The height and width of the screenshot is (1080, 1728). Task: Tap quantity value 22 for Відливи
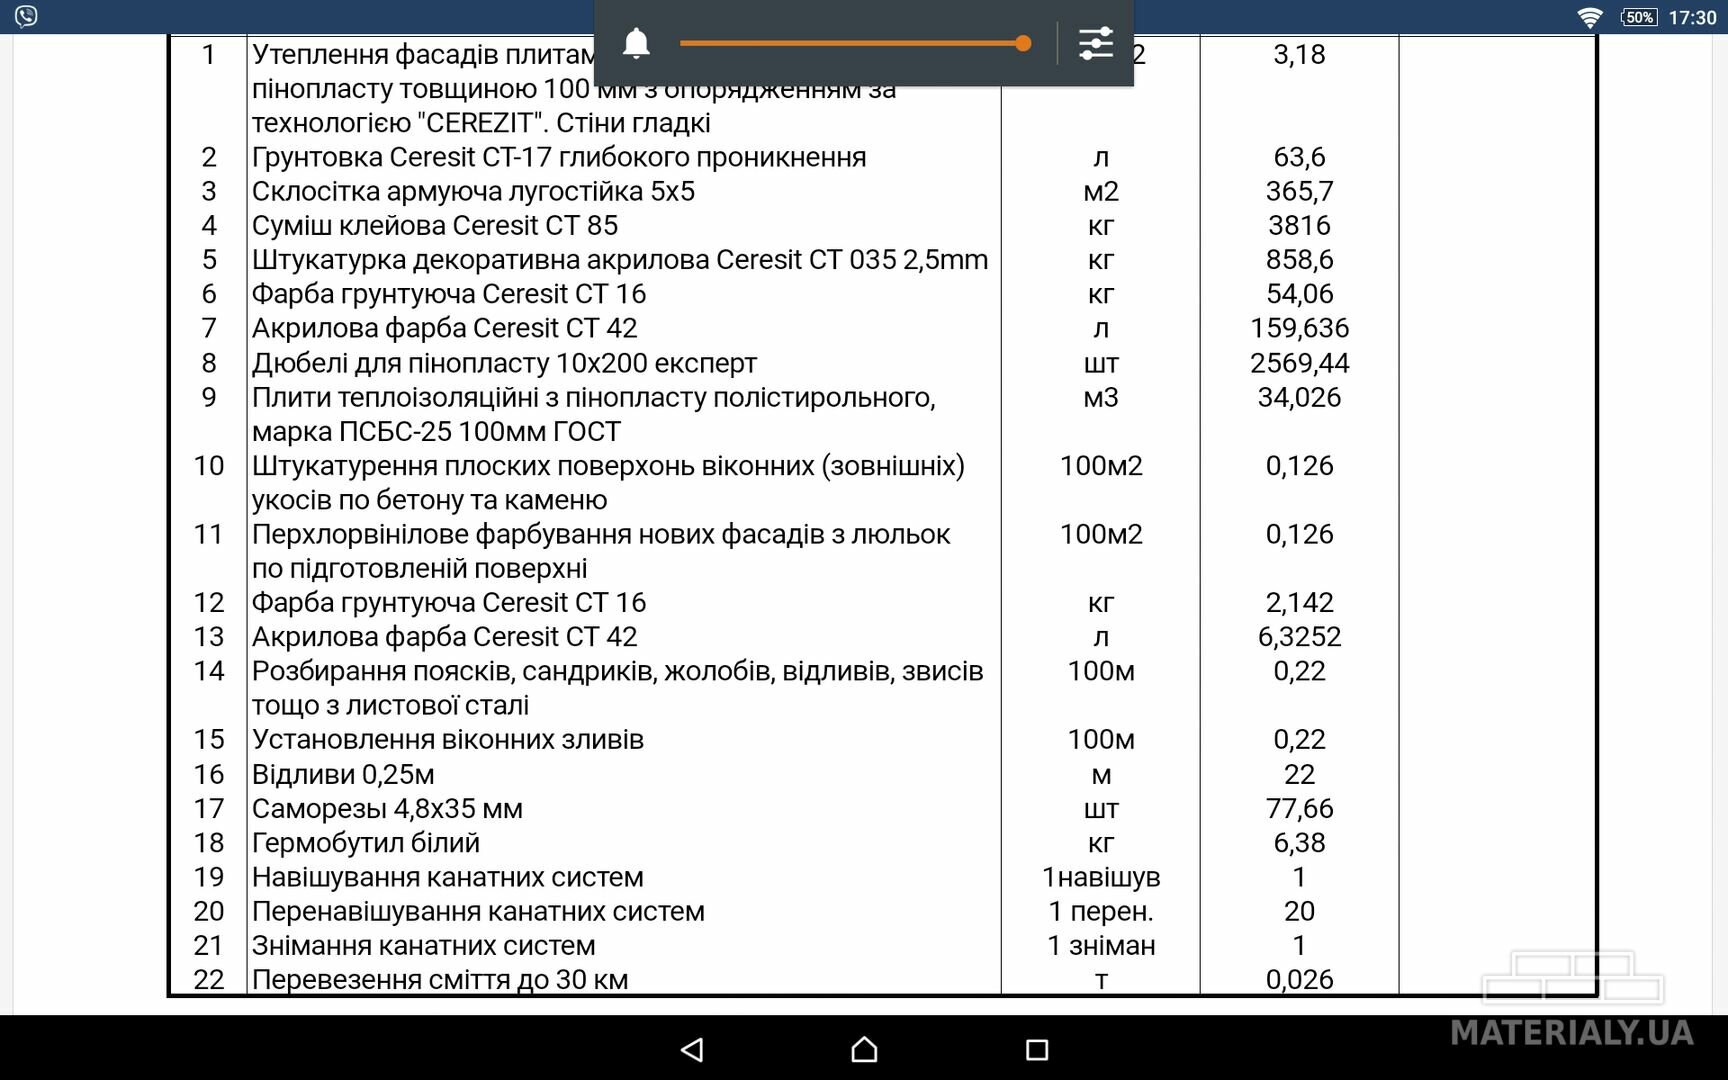coord(1299,775)
